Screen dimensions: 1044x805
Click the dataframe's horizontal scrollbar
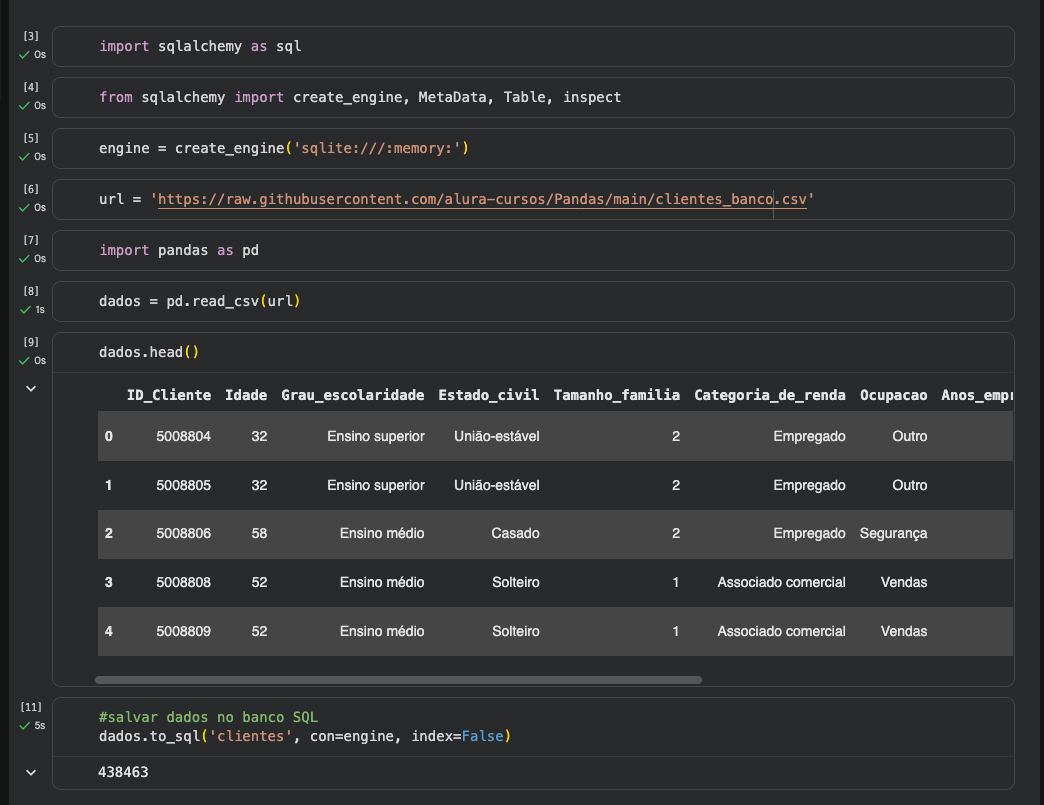398,680
